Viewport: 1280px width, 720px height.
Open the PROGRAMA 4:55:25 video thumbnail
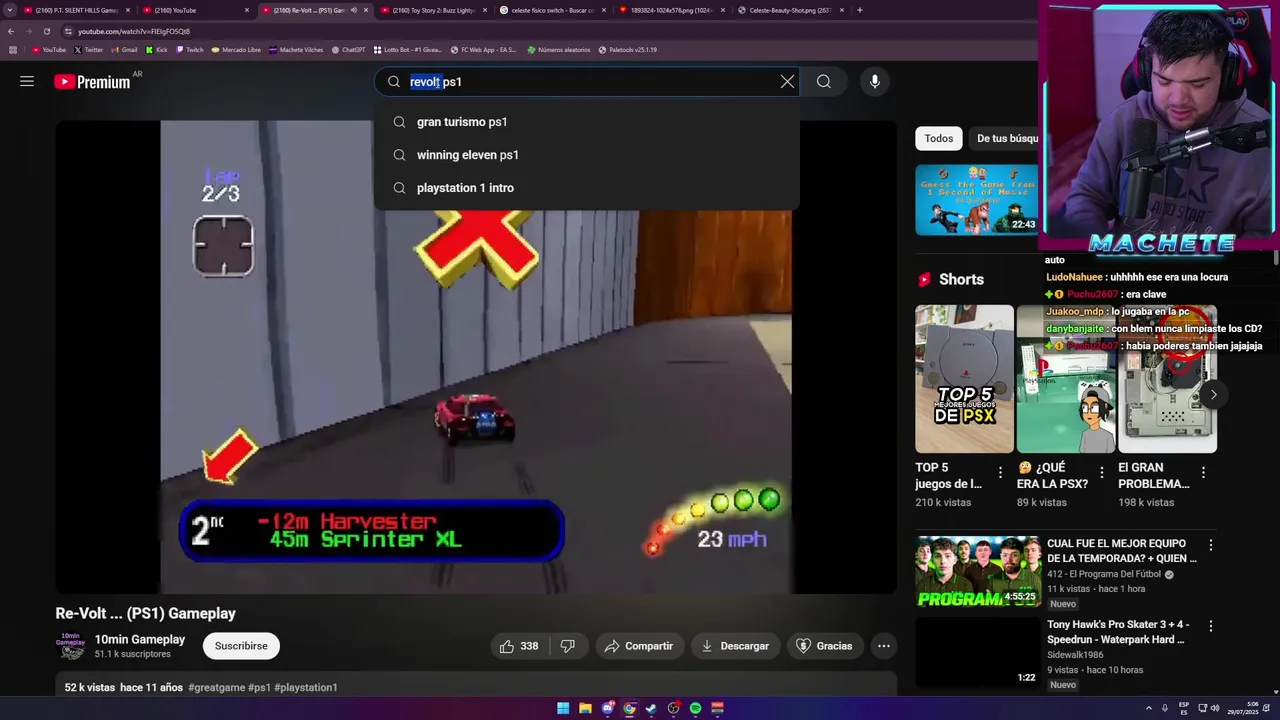point(977,571)
